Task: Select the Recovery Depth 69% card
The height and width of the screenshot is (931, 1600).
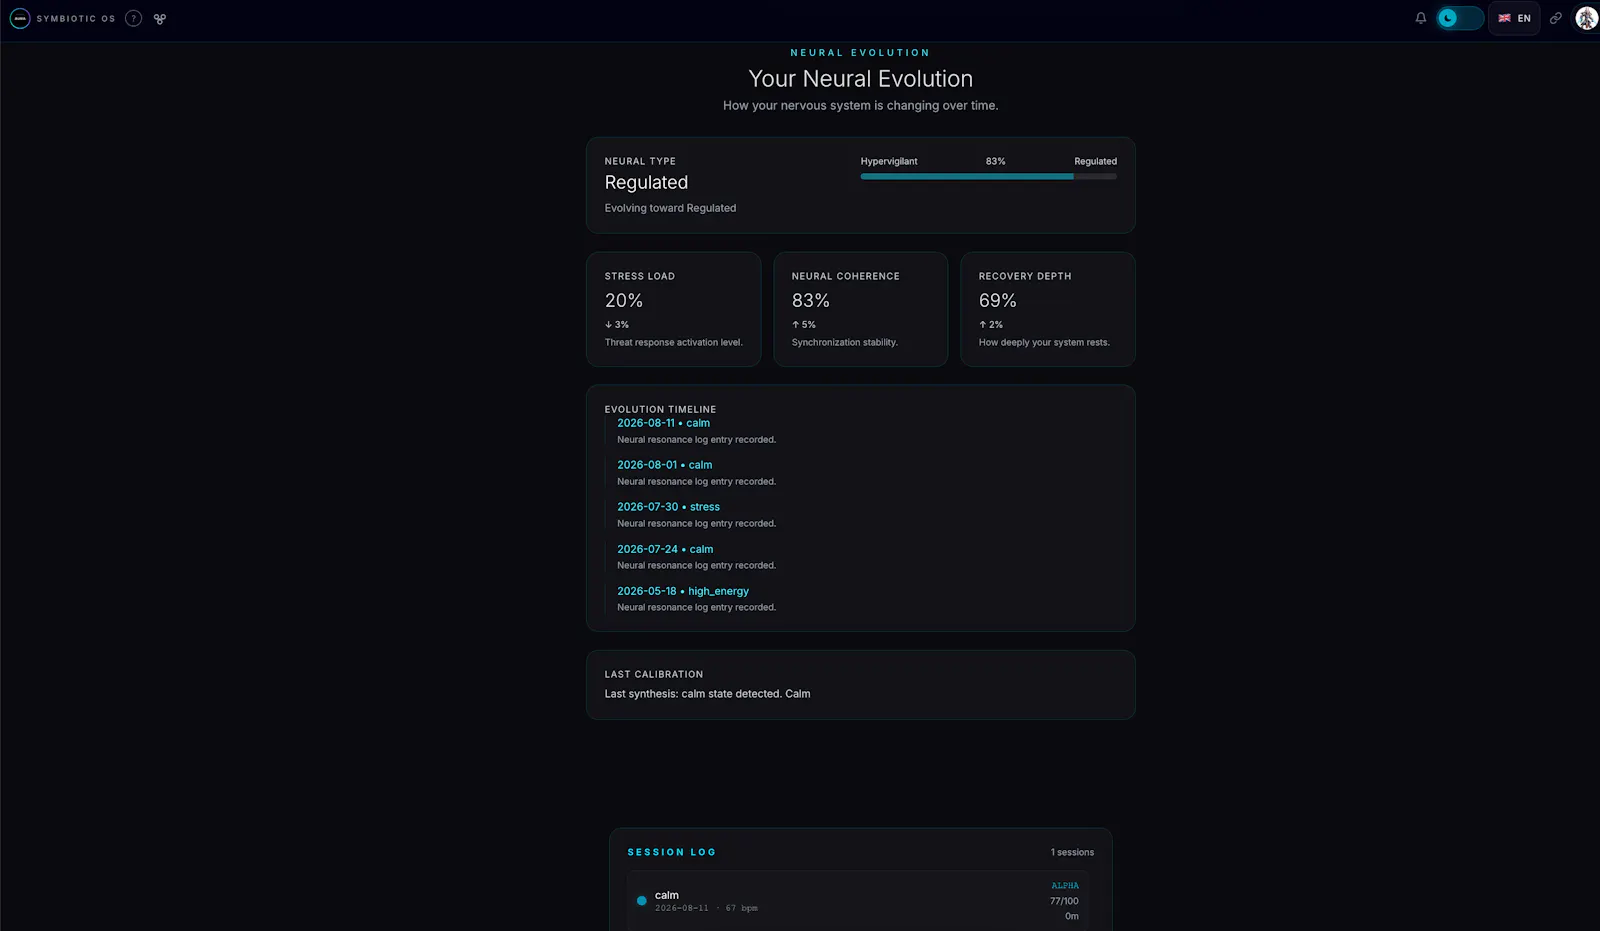Action: coord(1048,309)
